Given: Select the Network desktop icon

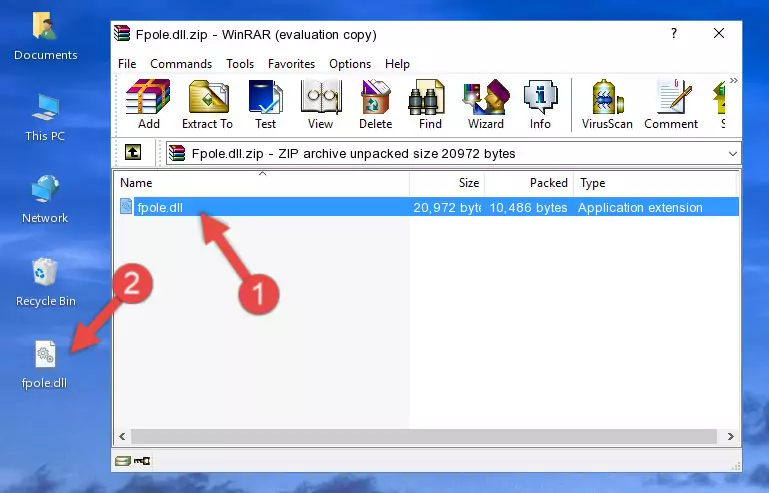Looking at the screenshot, I should click(x=45, y=200).
